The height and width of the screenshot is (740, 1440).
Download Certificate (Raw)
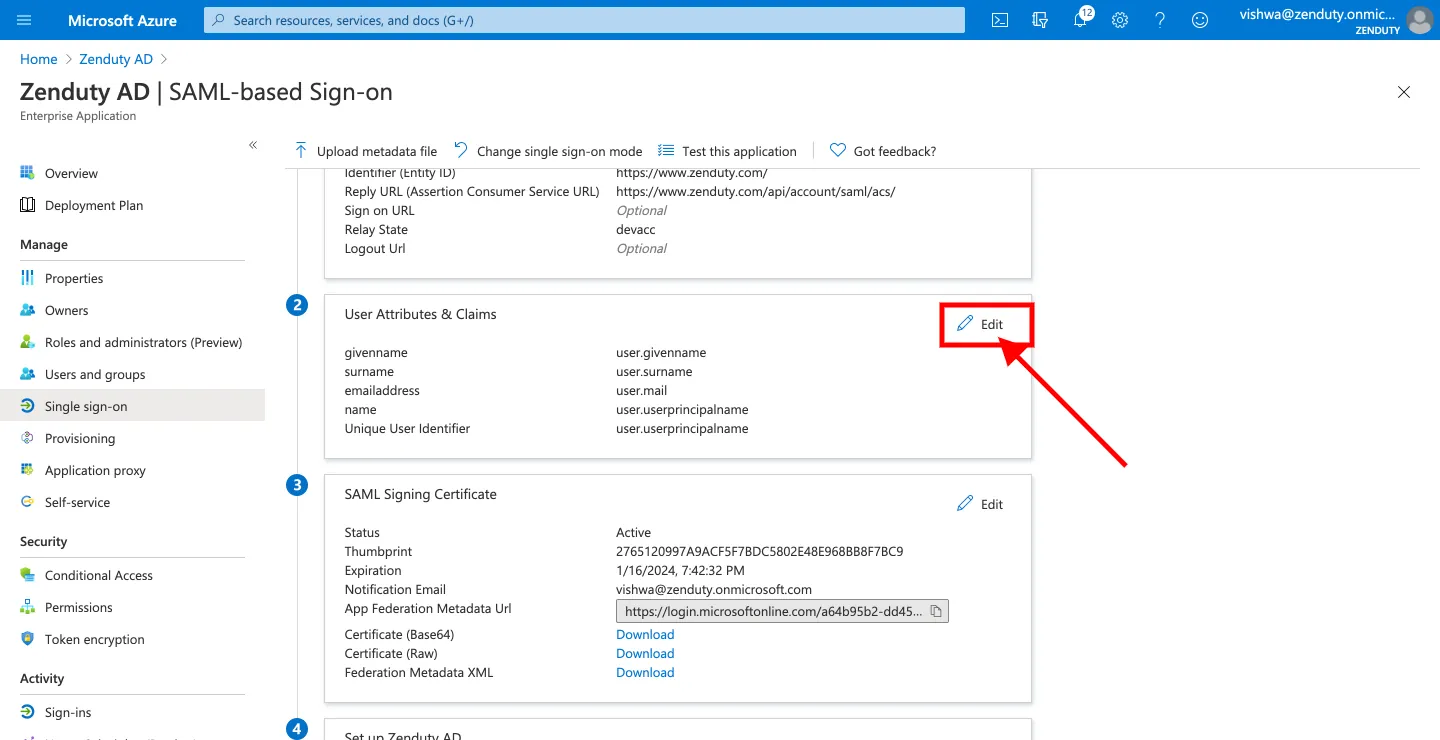click(x=645, y=653)
